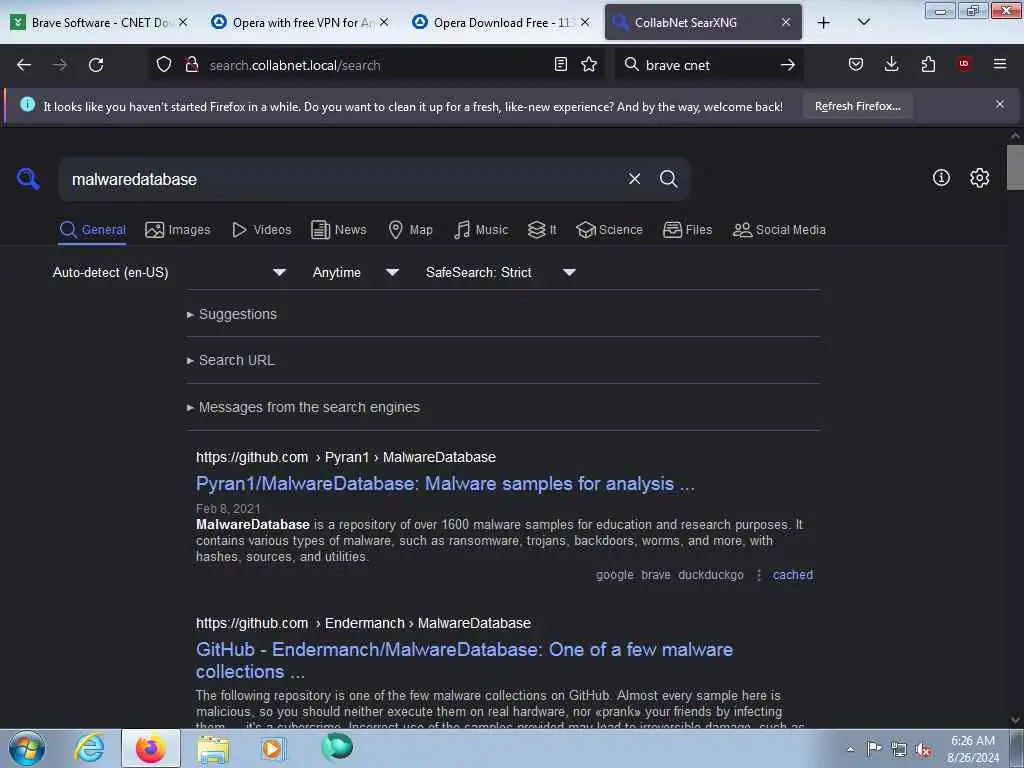Open Pocket save icon
The image size is (1024, 768).
pyautogui.click(x=856, y=65)
